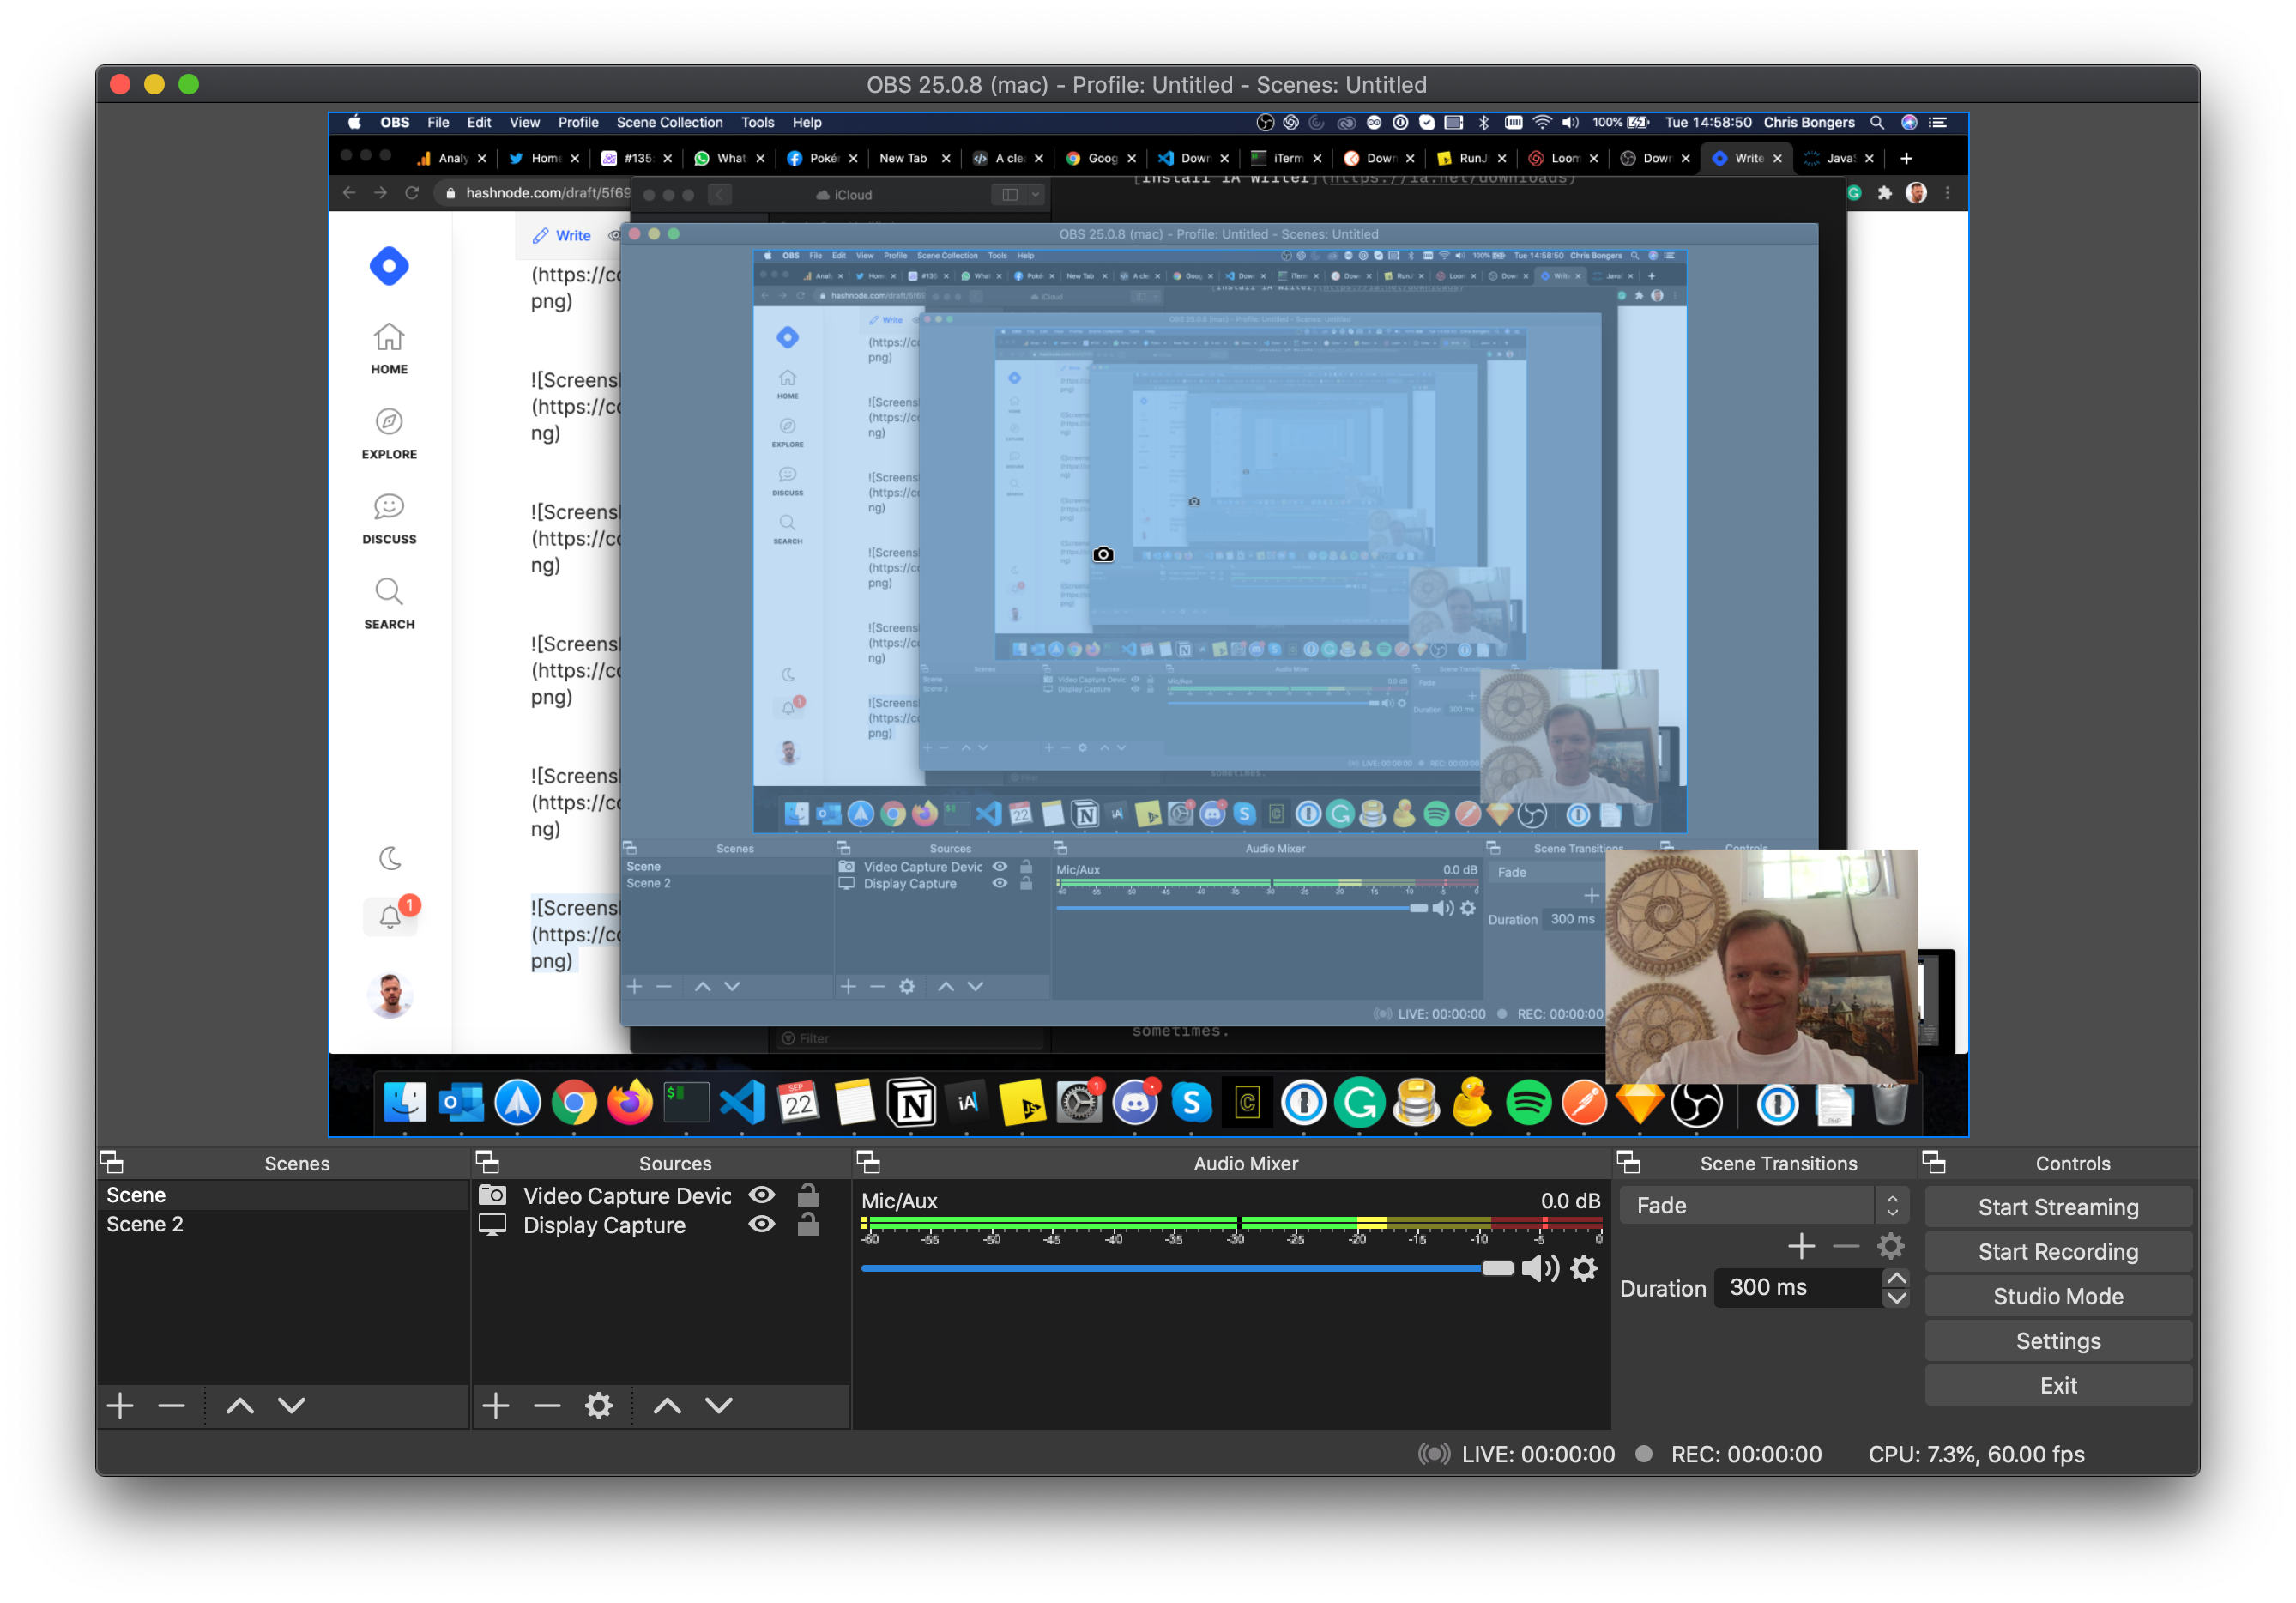2296x1603 pixels.
Task: Pop out the Sources dock icon
Action: 487,1162
